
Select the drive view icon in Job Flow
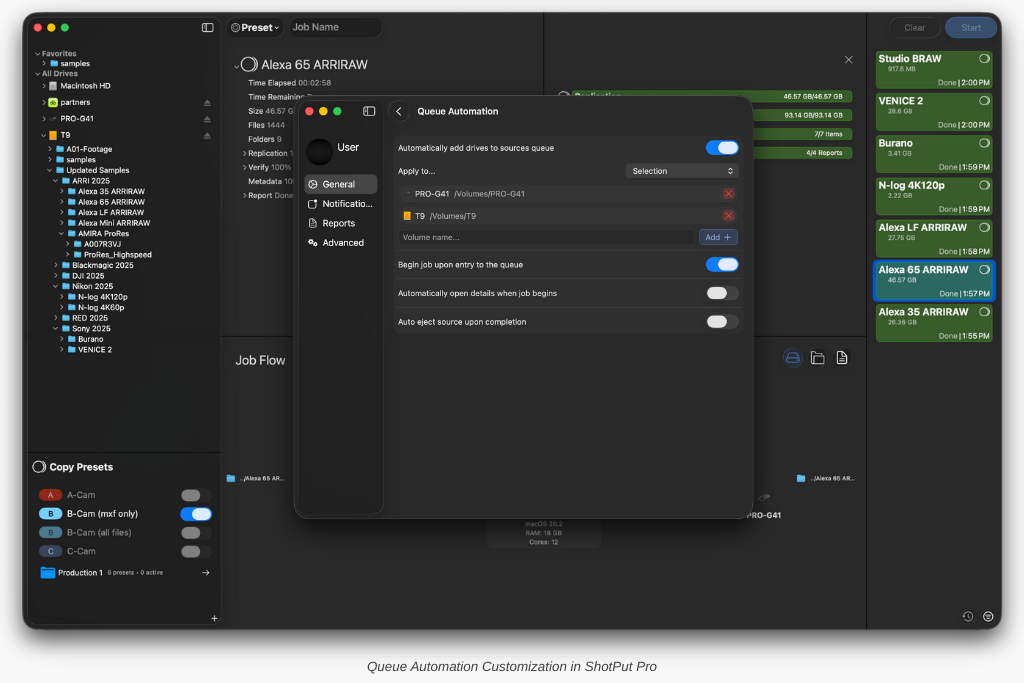click(x=792, y=358)
